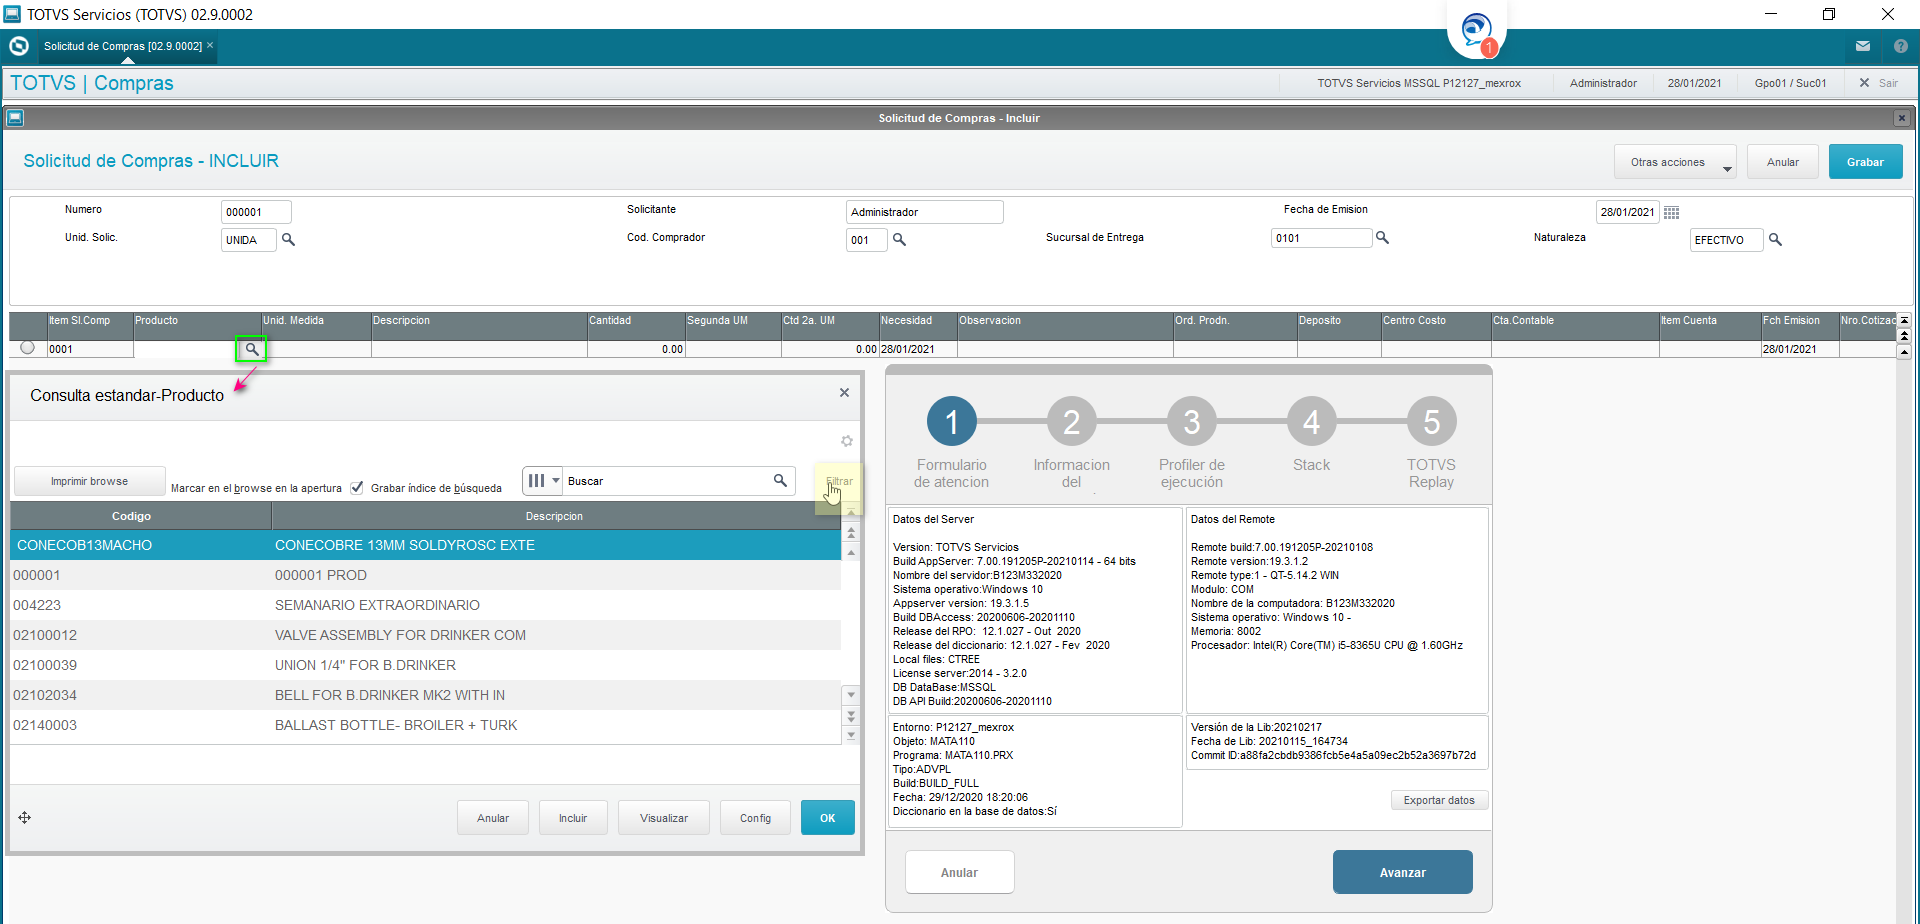Open Sucursal de Entrega lookup magnifier

pyautogui.click(x=1382, y=238)
